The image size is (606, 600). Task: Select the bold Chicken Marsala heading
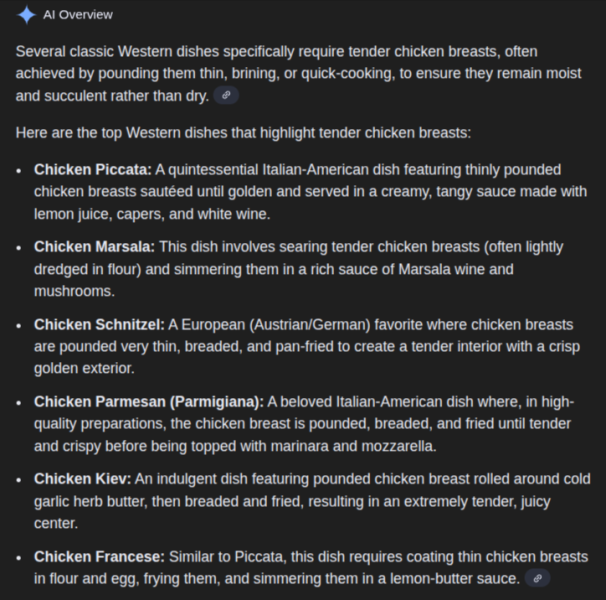pos(94,247)
